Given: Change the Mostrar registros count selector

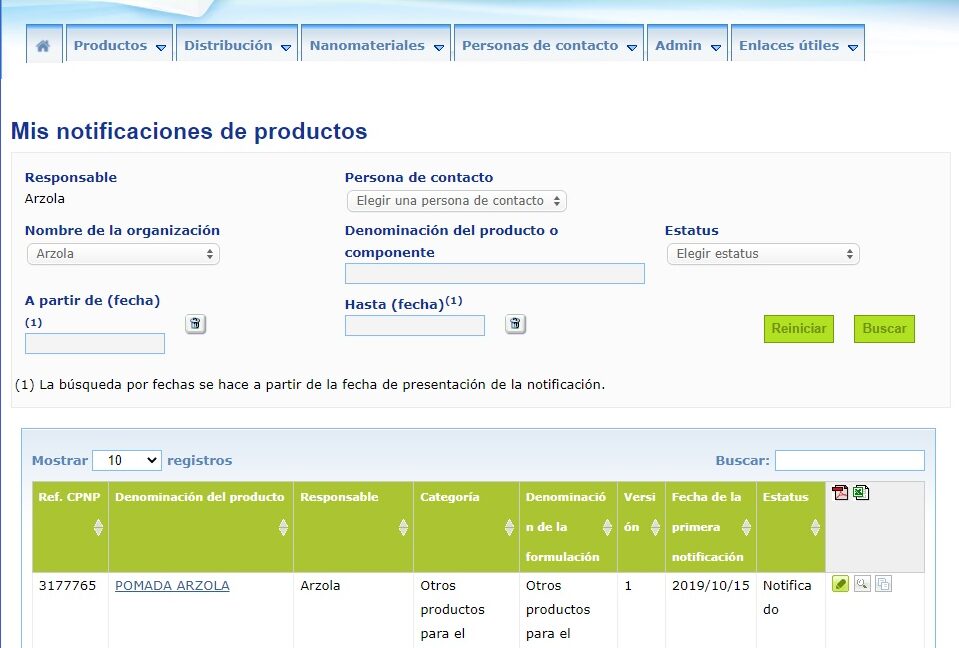Looking at the screenshot, I should point(126,460).
